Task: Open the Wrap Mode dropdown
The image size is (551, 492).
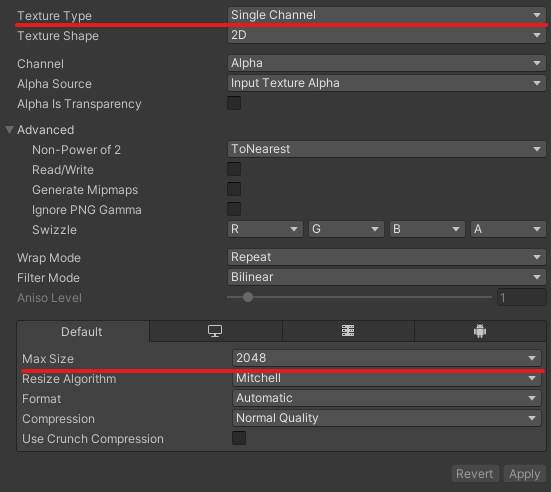Action: click(x=387, y=257)
